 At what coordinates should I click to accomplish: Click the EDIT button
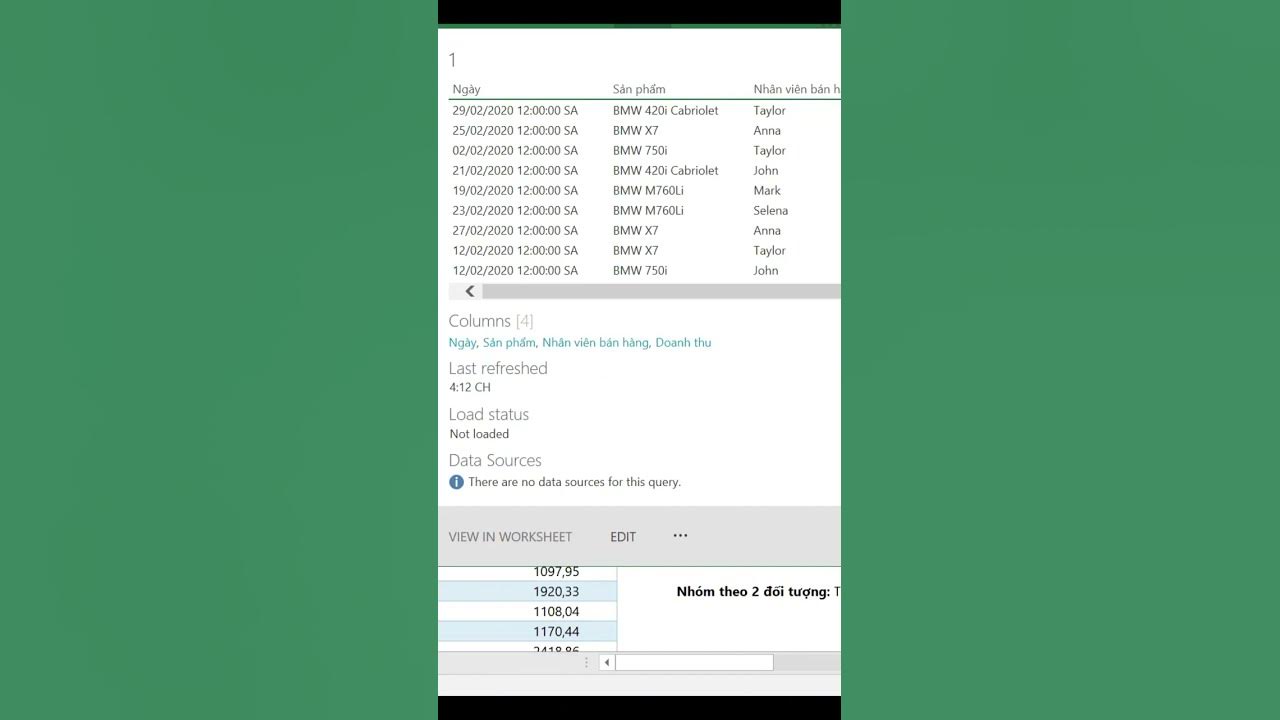[x=623, y=537]
